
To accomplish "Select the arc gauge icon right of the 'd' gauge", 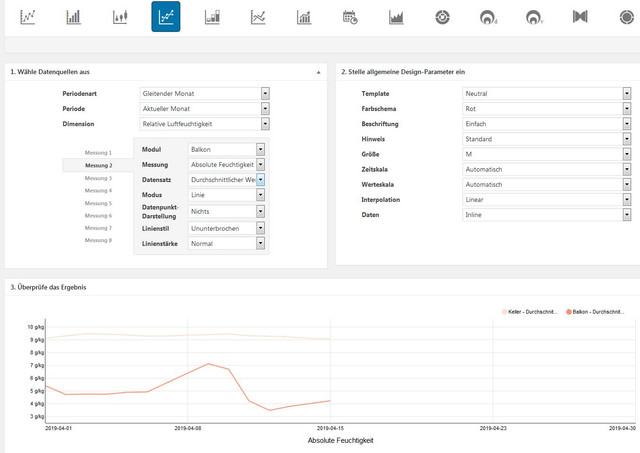I will [x=534, y=17].
